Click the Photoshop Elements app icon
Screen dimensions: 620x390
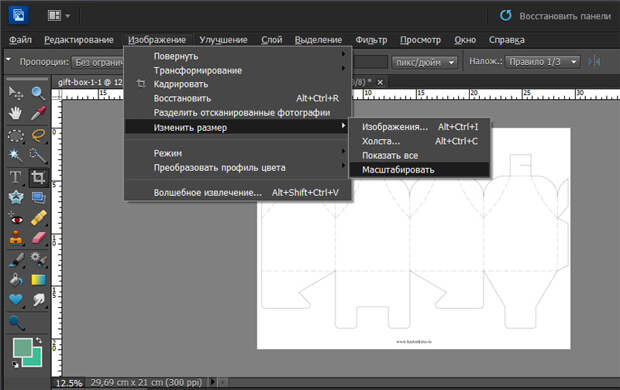click(x=18, y=15)
